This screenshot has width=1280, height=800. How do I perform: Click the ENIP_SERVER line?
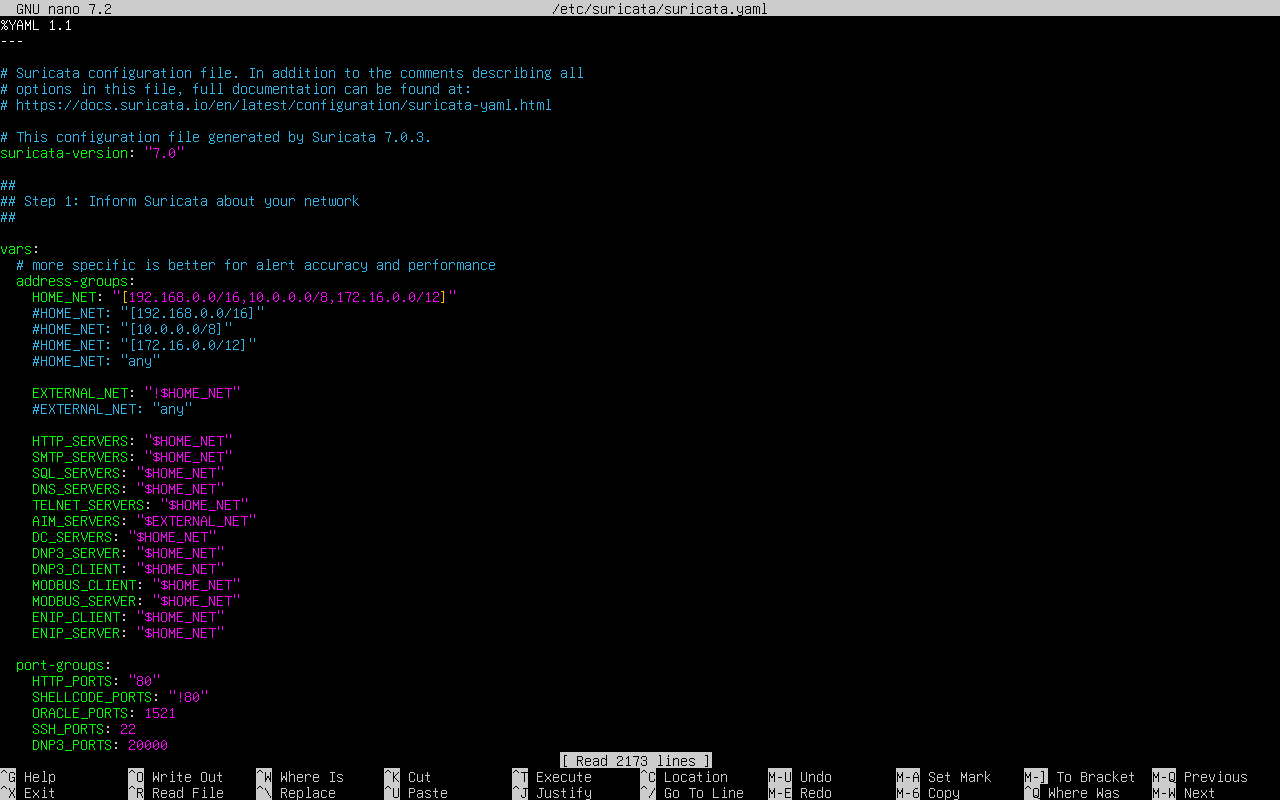(128, 633)
